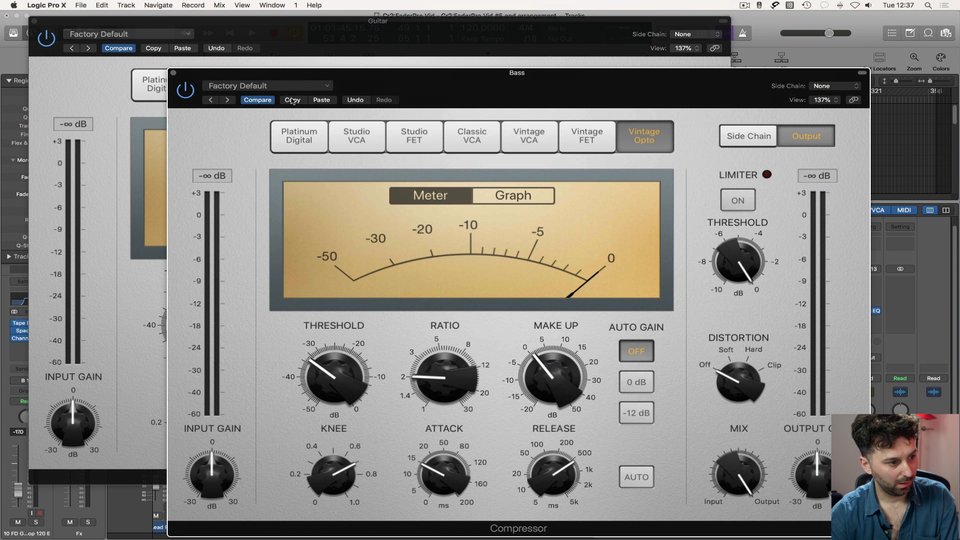This screenshot has height=540, width=960.
Task: Click the screen recording icon in menu bar
Action: (744, 5)
